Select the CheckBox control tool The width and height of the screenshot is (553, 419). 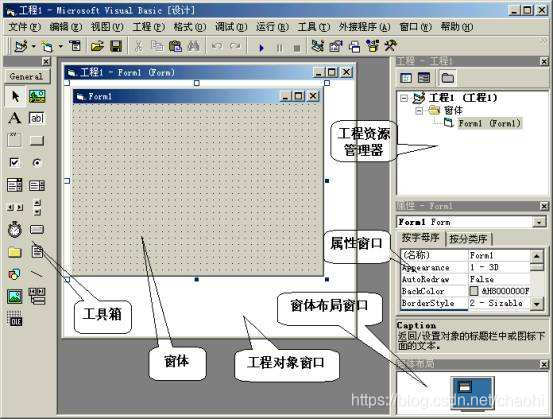tap(15, 162)
